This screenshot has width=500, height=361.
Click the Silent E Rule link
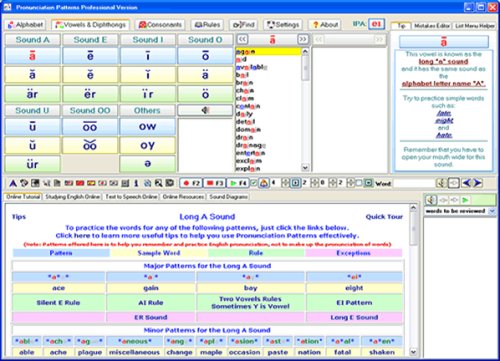click(58, 303)
